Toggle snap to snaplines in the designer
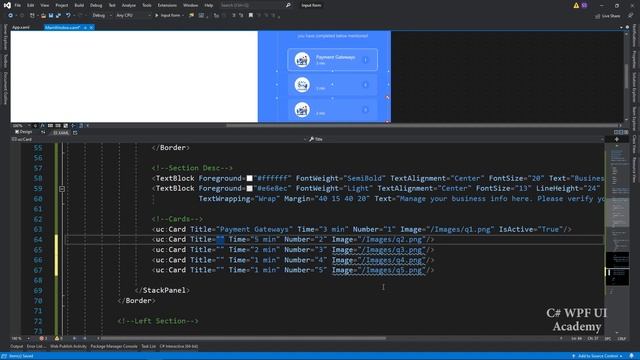640x360 pixels. pos(73,126)
